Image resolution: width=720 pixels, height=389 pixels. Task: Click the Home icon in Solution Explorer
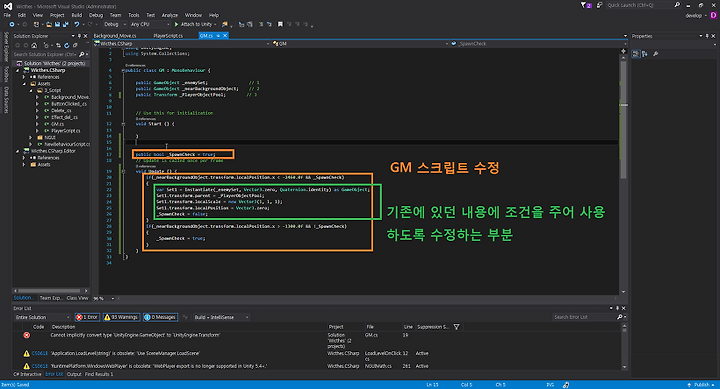pos(34,45)
